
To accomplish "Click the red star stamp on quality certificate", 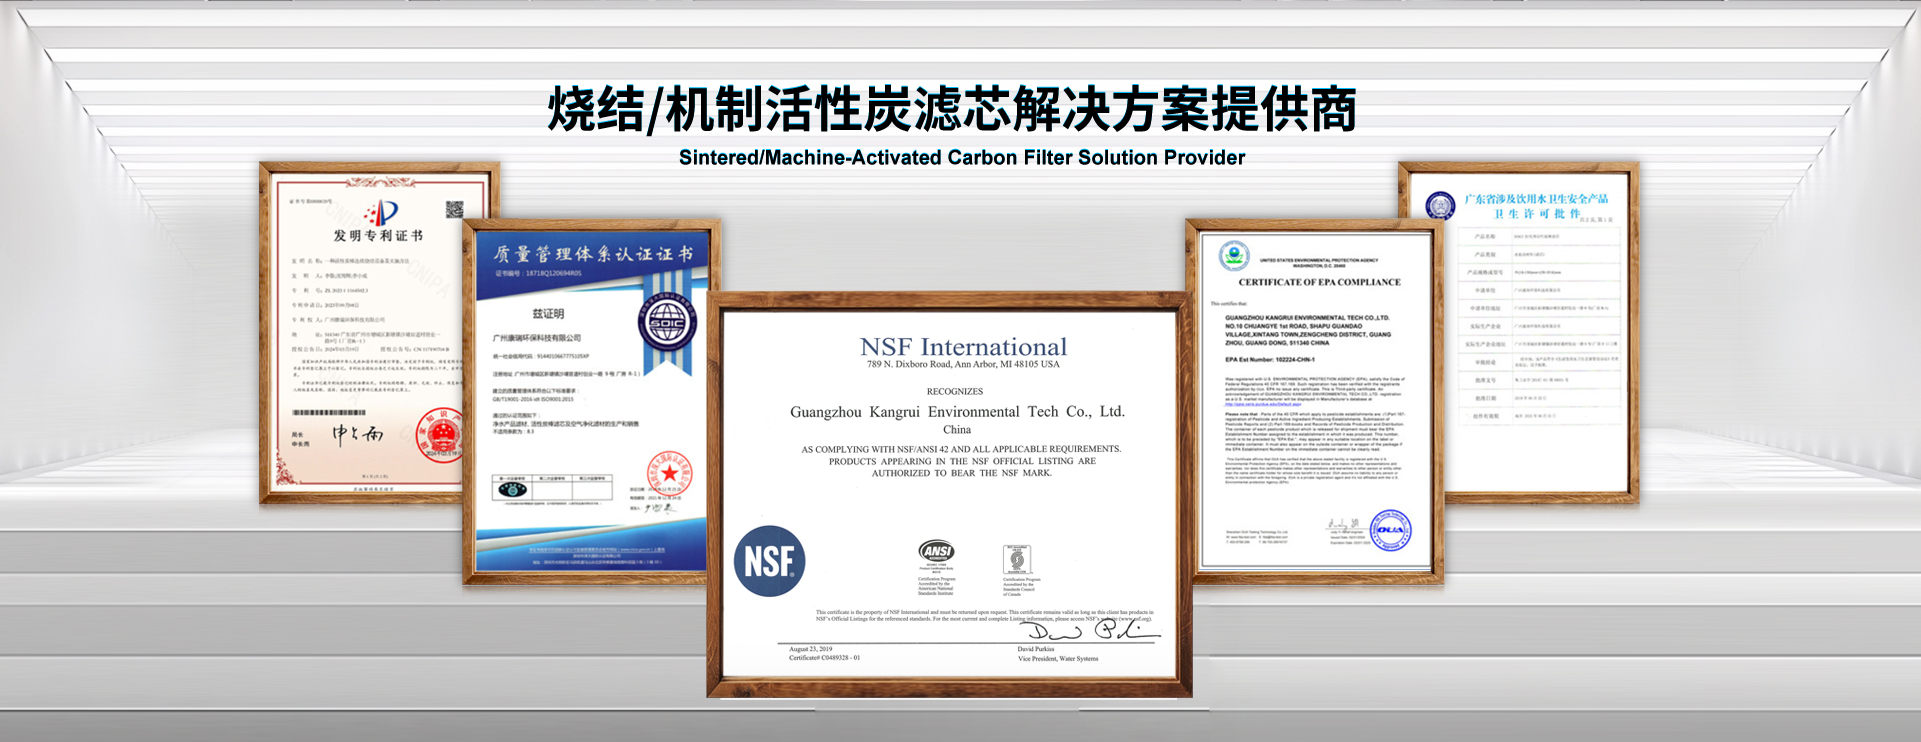I will pyautogui.click(x=669, y=473).
